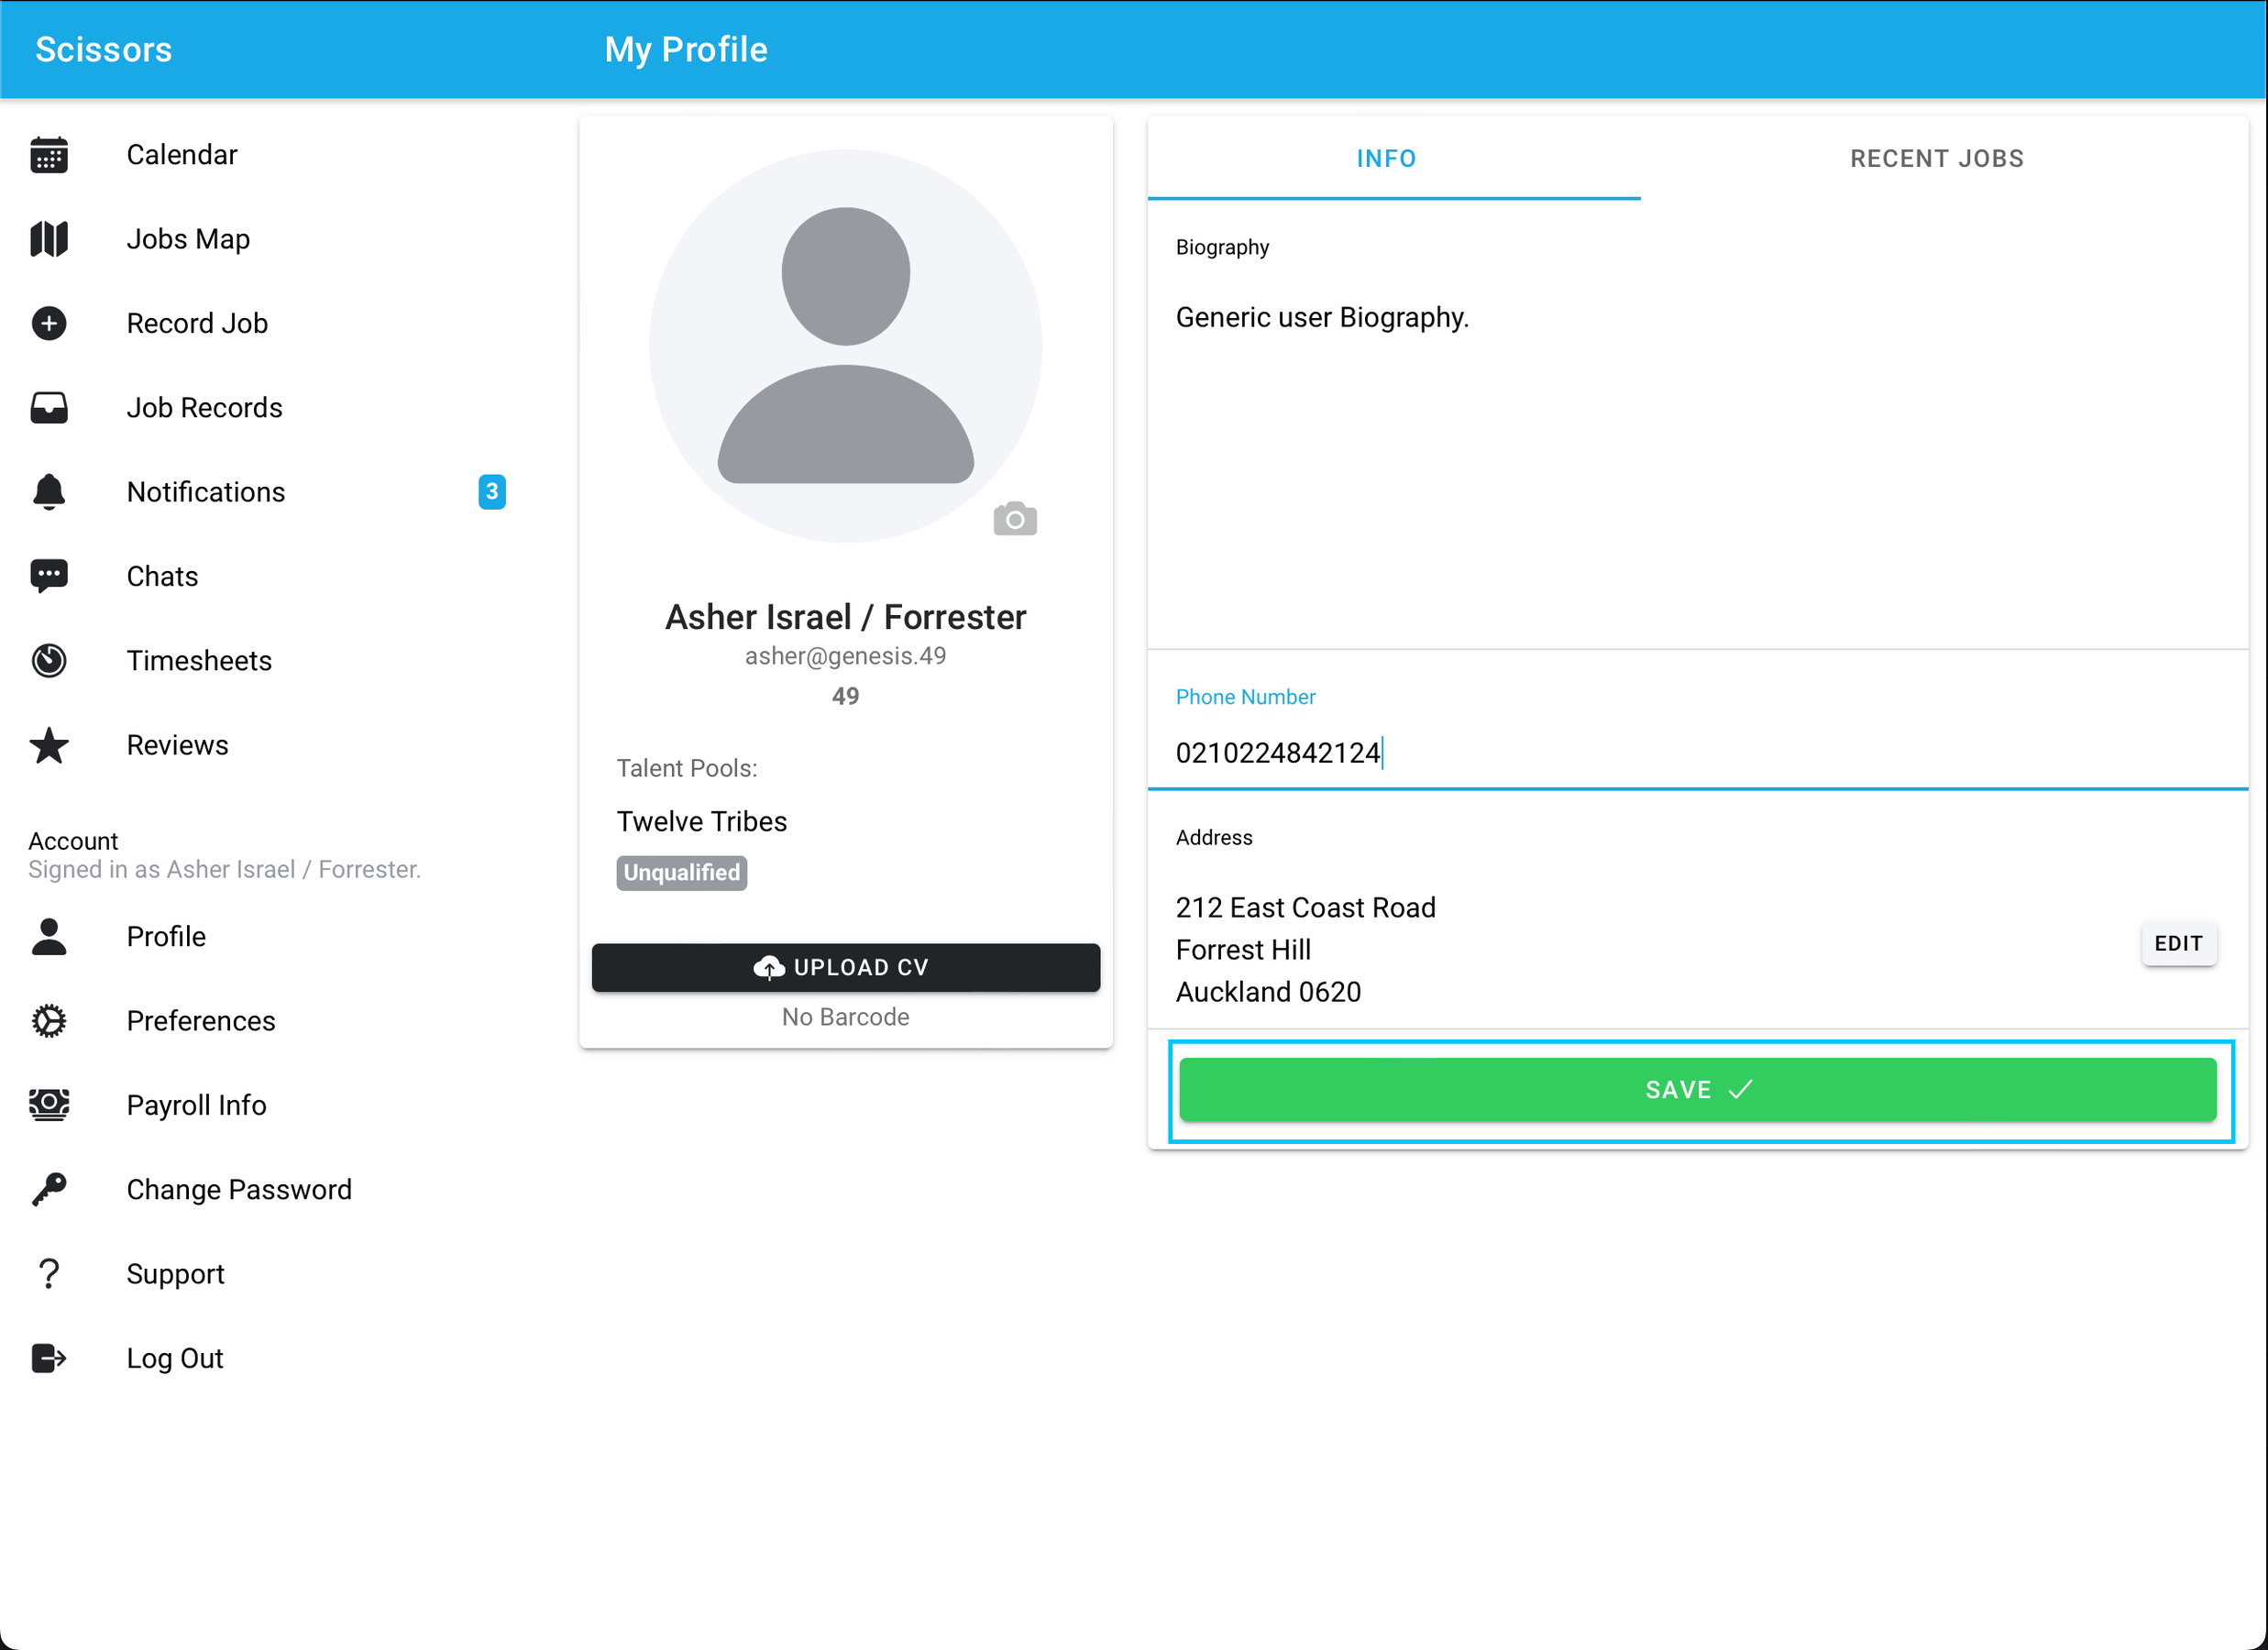Image resolution: width=2268 pixels, height=1650 pixels.
Task: Open the Notifications bell icon
Action: 49,491
